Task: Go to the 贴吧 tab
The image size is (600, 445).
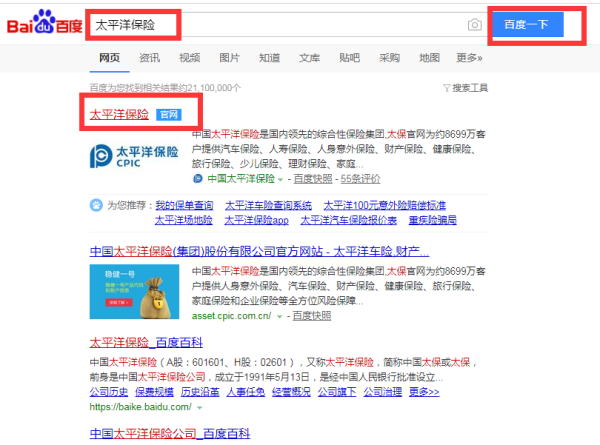Action: pos(349,58)
